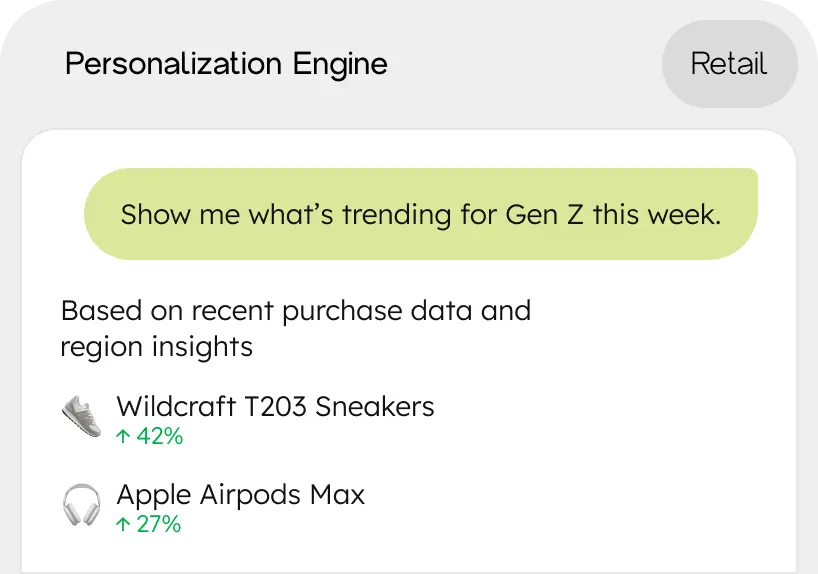Image resolution: width=818 pixels, height=574 pixels.
Task: Open the Apple Airpods Max item
Action: pos(240,495)
